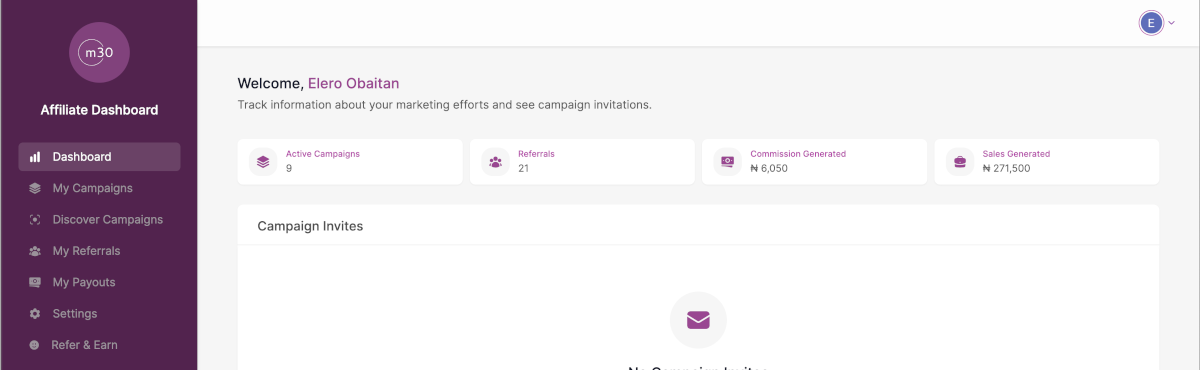1200x370 pixels.
Task: Click the ₦ 6,050 commission value
Action: (769, 168)
